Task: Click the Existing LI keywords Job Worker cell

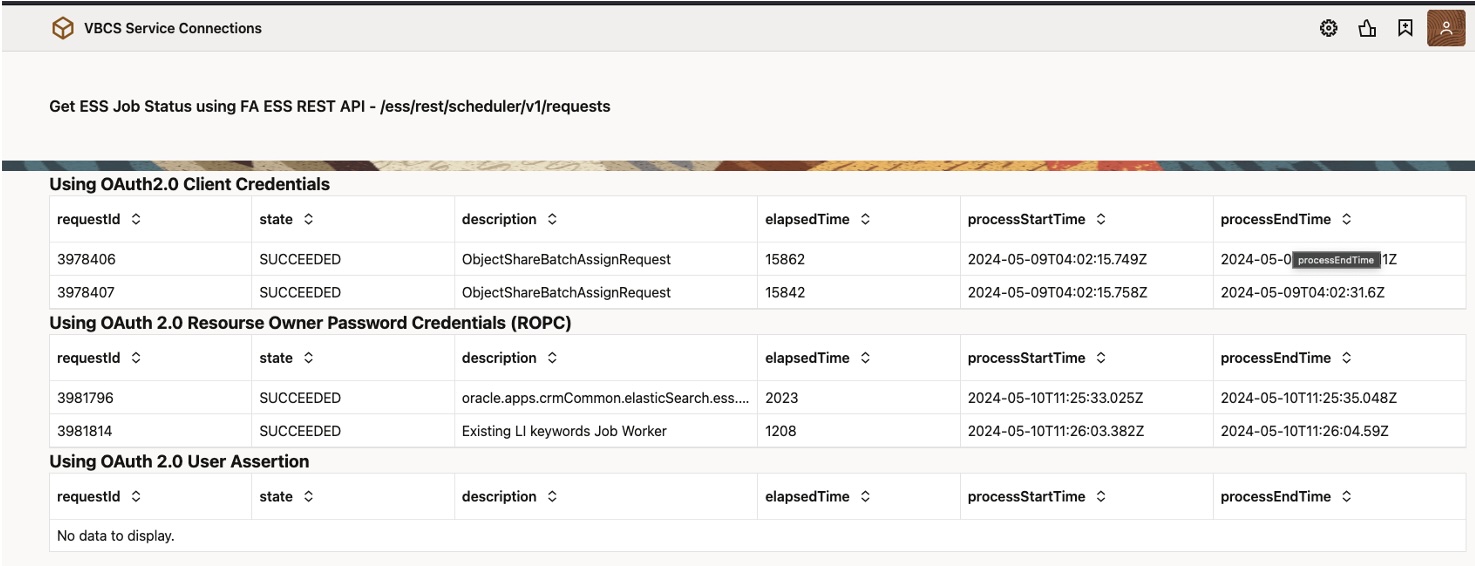Action: (x=564, y=432)
